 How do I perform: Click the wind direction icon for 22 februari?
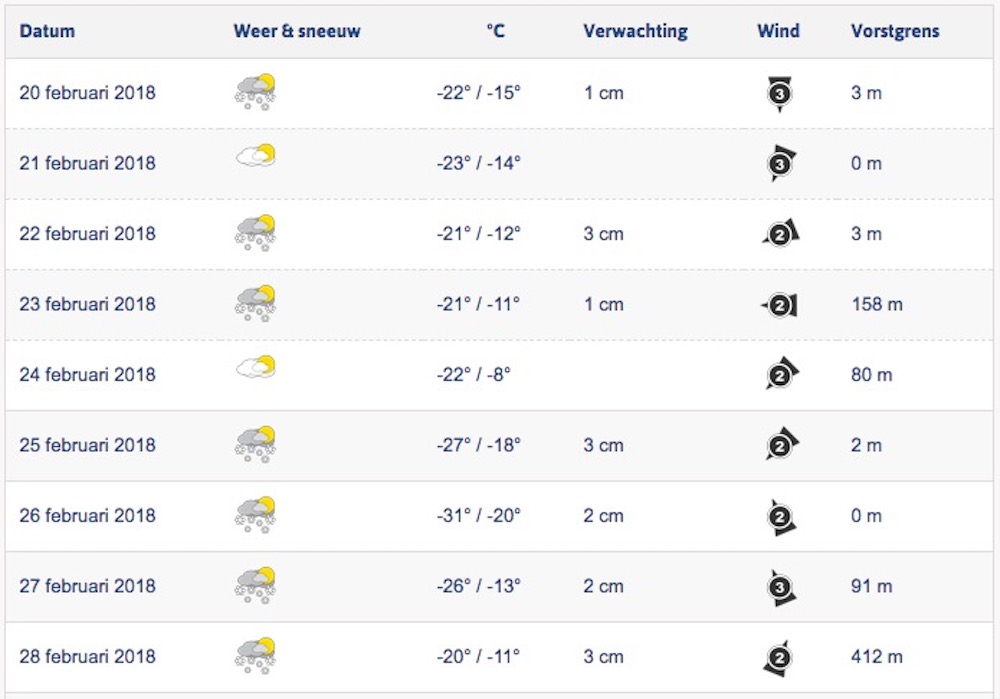[781, 235]
